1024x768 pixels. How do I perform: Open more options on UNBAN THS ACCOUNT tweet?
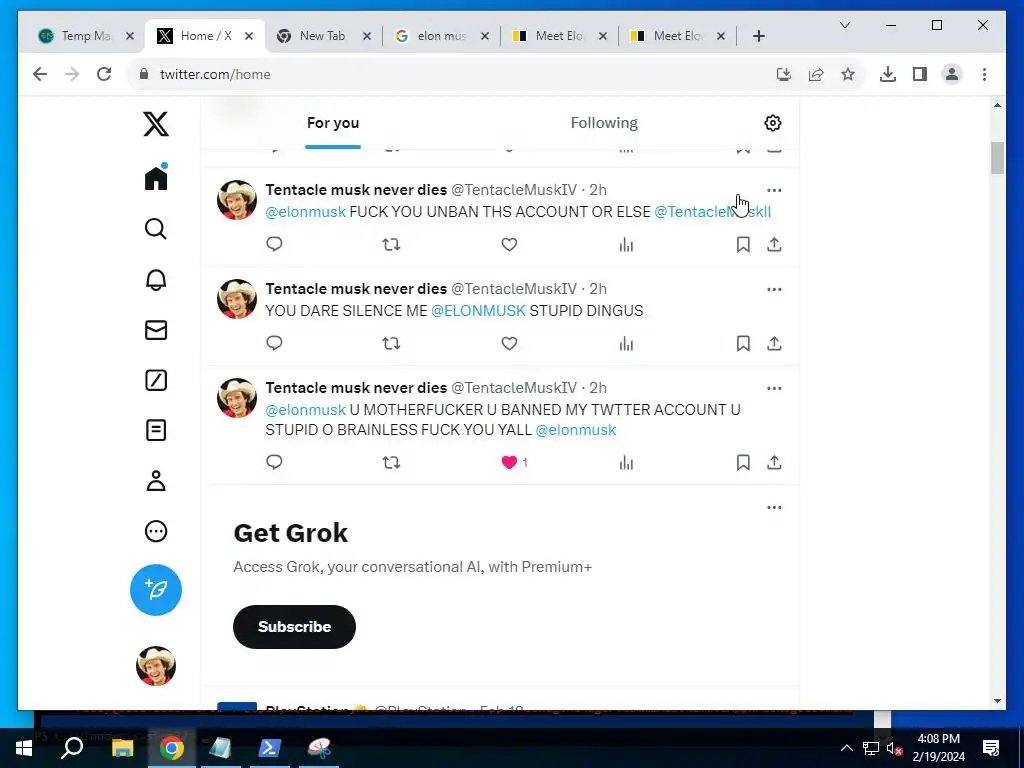(774, 190)
